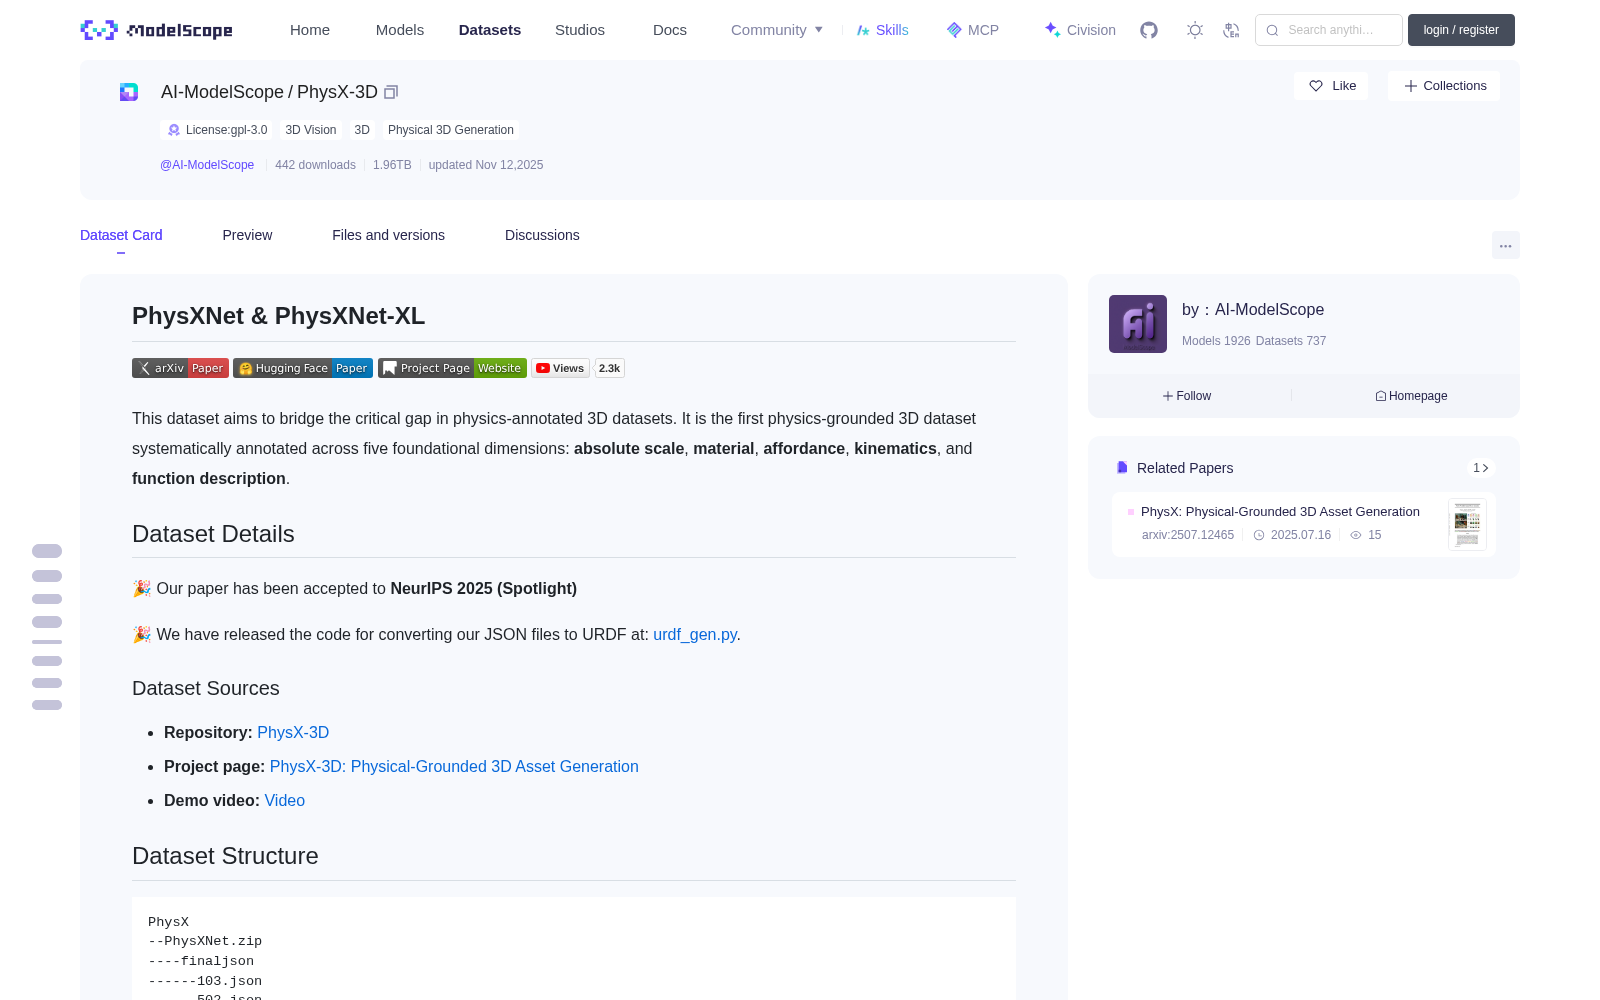Click the related paper thumbnail image
This screenshot has height=1000, width=1600.
coord(1467,524)
